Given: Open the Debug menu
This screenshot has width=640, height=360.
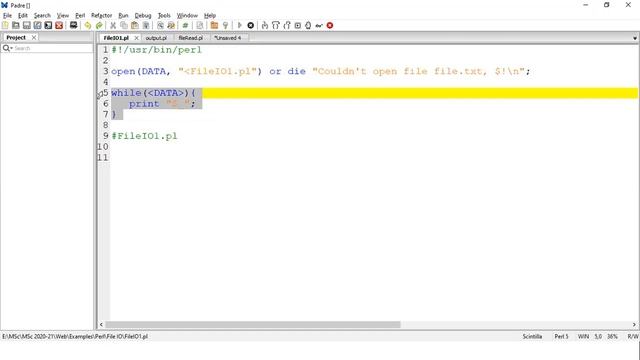Looking at the screenshot, I should (x=143, y=16).
